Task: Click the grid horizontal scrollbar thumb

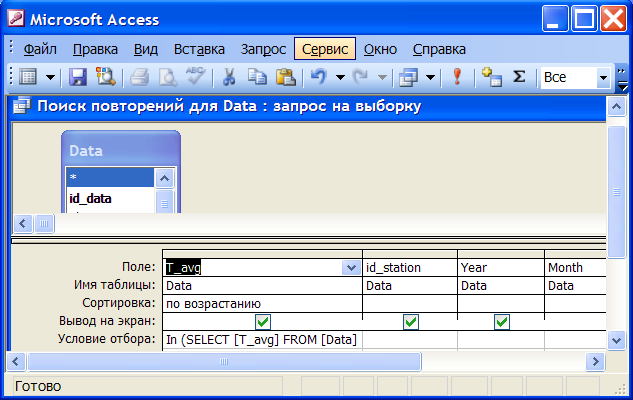Action: tap(224, 361)
